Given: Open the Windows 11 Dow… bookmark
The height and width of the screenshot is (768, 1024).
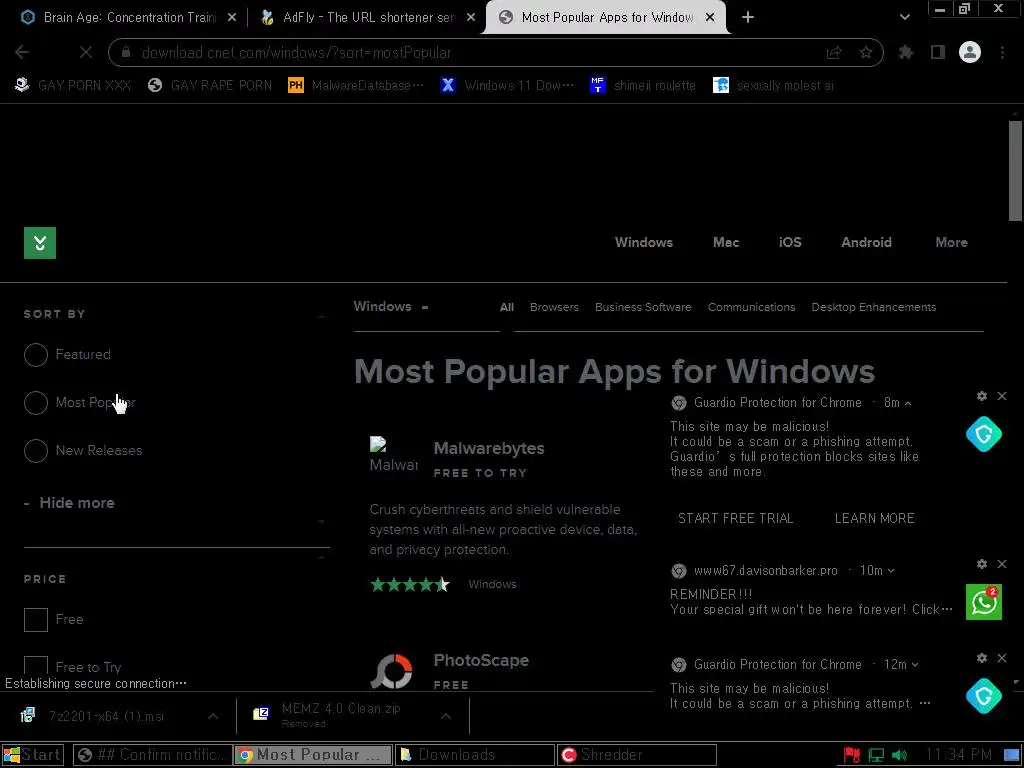Looking at the screenshot, I should (507, 86).
